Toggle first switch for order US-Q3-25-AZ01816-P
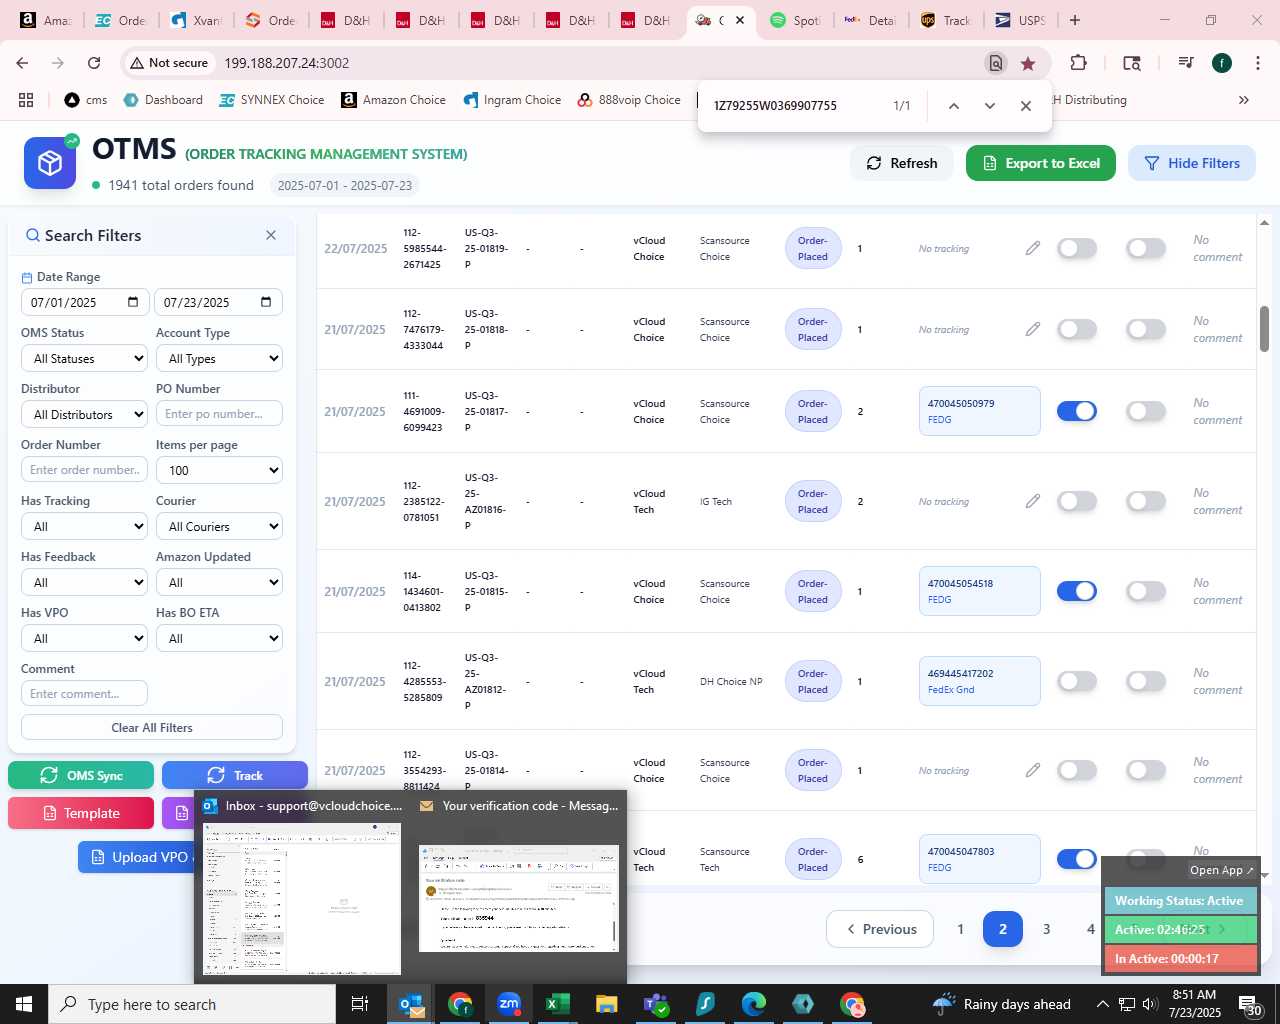The height and width of the screenshot is (1024, 1280). 1077,501
